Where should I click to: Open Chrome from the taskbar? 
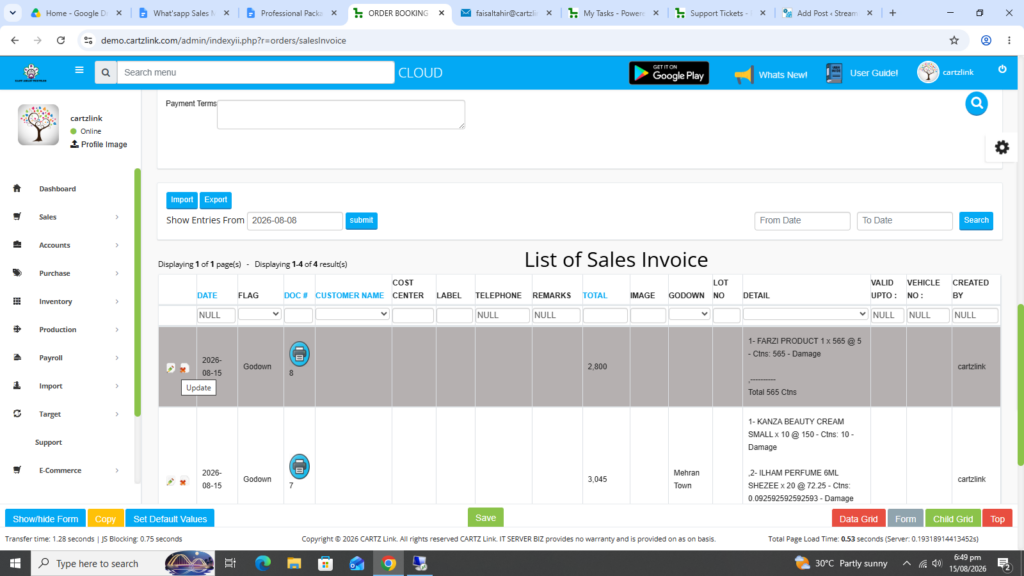pos(389,563)
